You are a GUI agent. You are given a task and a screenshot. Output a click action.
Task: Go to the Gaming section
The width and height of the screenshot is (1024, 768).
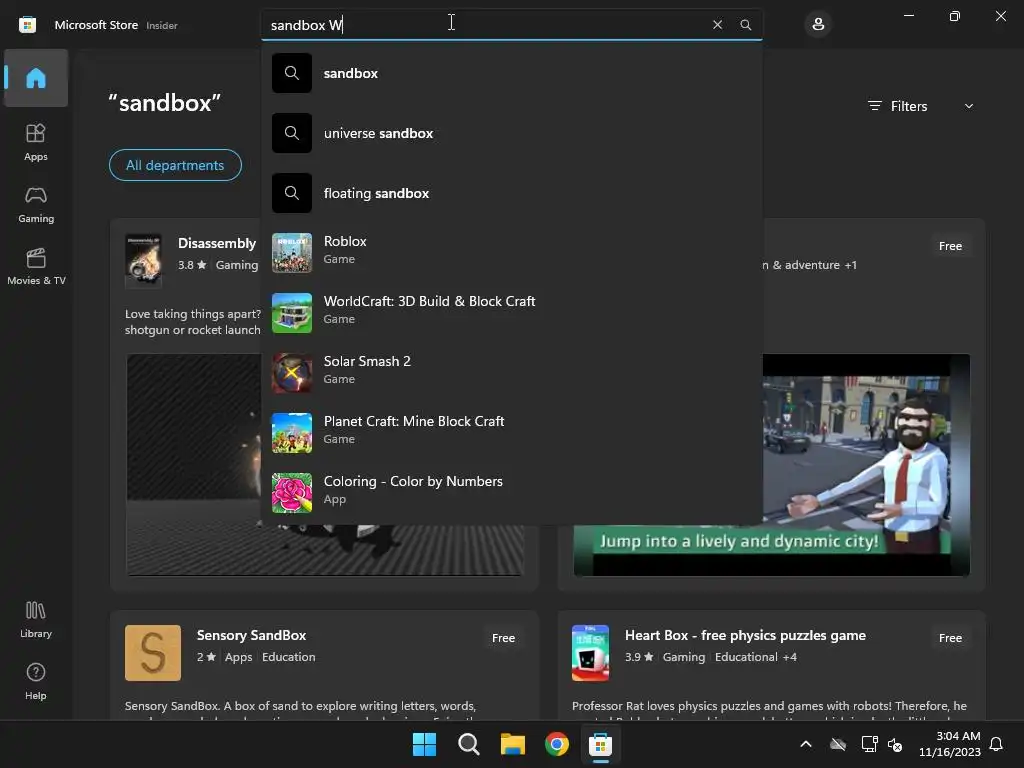[36, 204]
